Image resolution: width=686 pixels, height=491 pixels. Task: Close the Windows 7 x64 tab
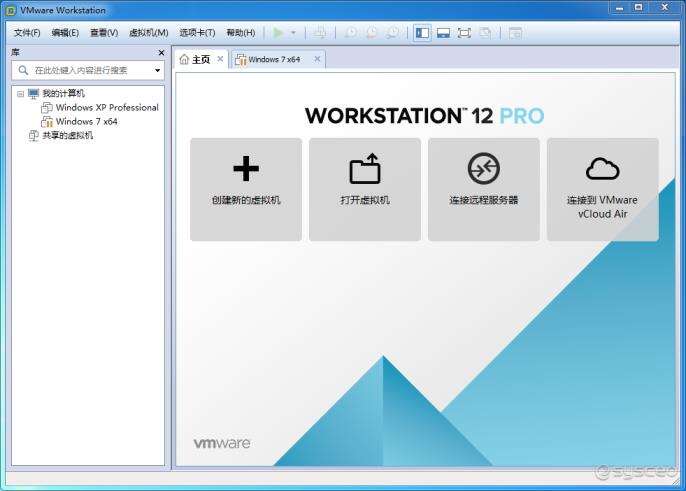[x=317, y=59]
